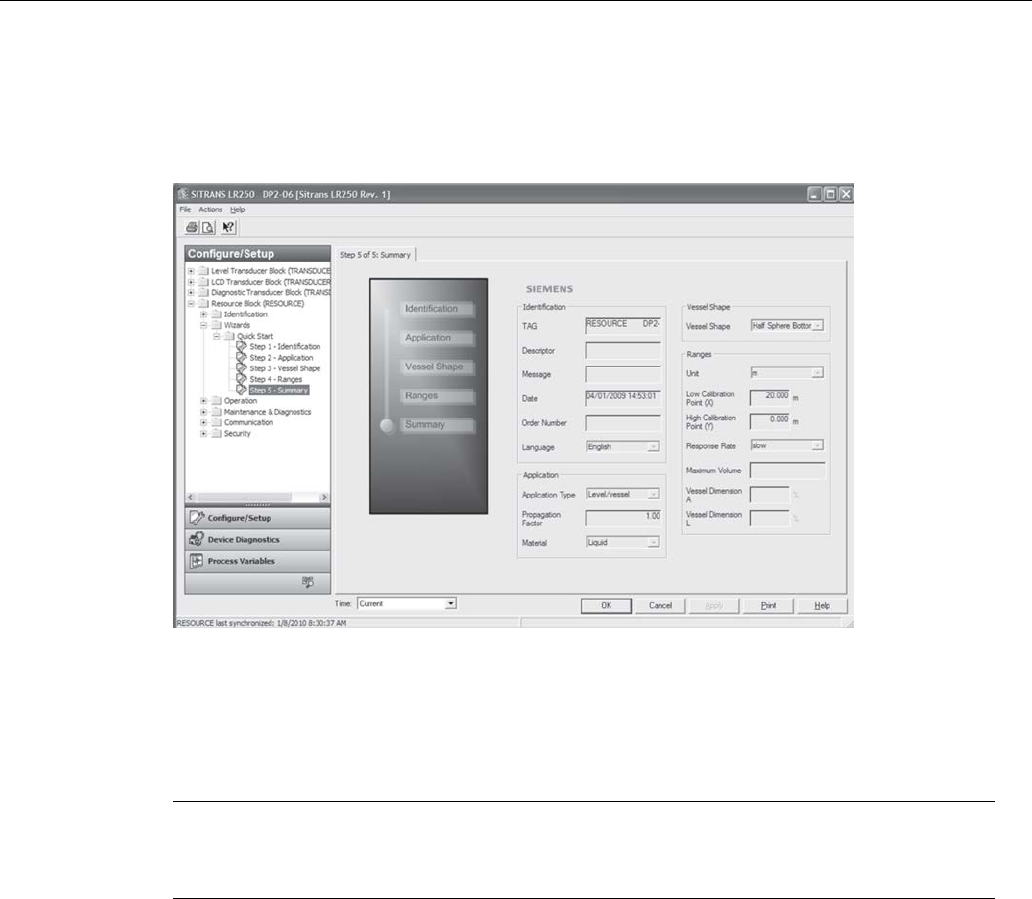
Task: Collapse the Resource Block node
Action: [191, 303]
